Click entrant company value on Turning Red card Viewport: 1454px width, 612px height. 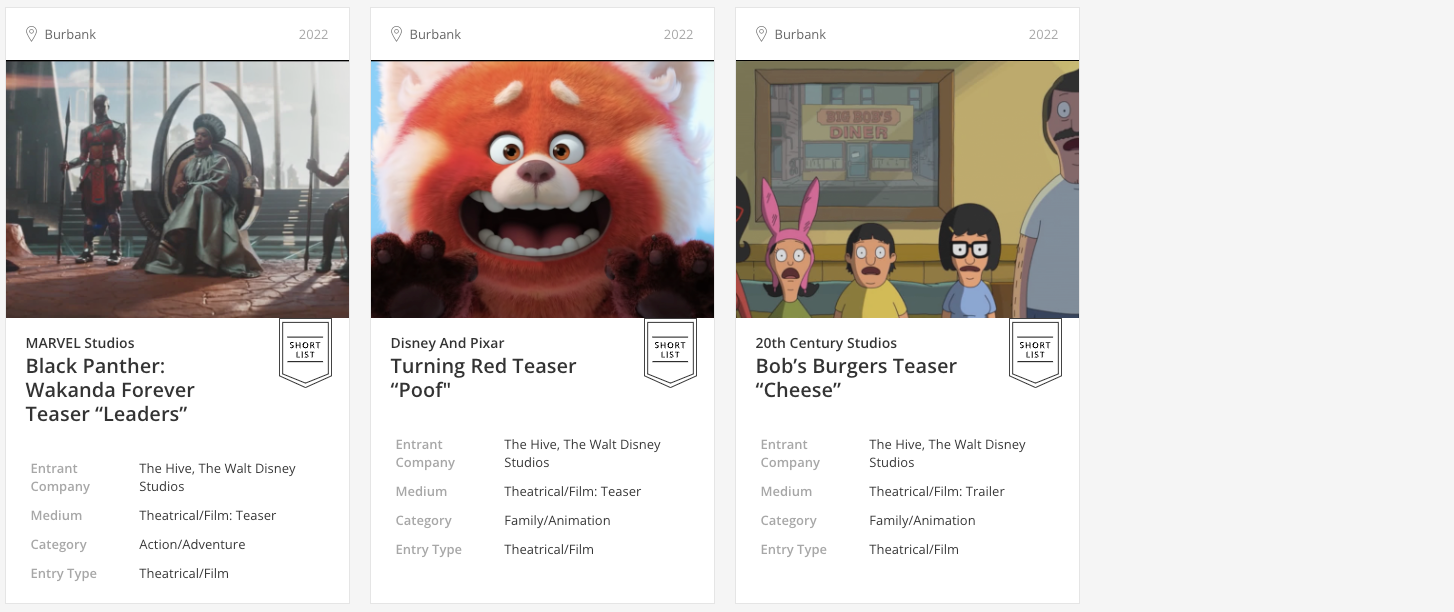pyautogui.click(x=582, y=454)
